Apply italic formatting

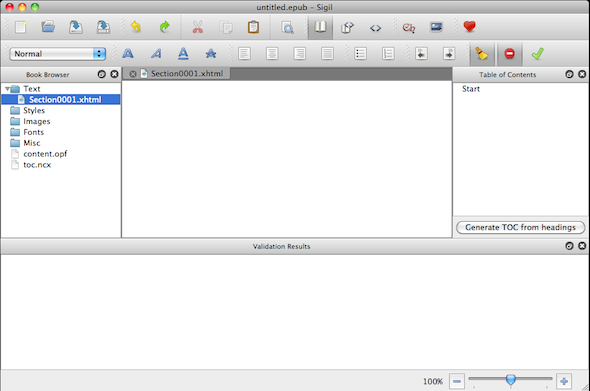(156, 54)
